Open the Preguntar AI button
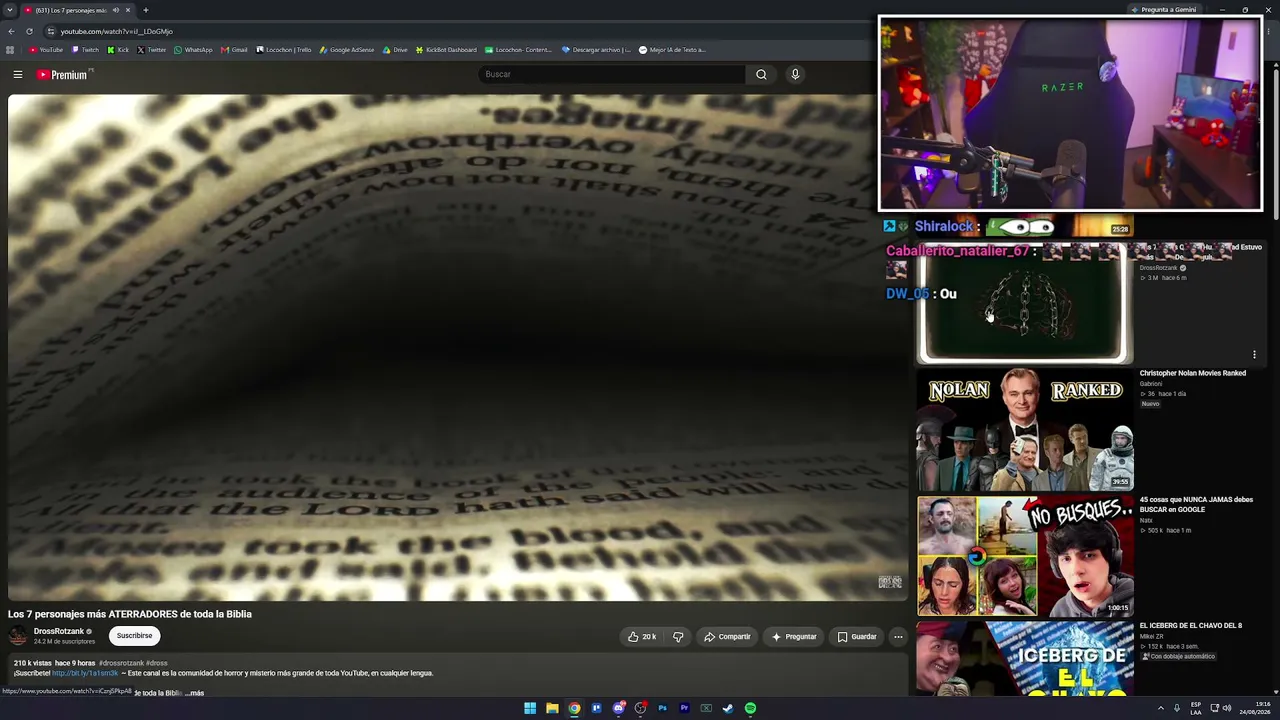1280x720 pixels. (794, 636)
